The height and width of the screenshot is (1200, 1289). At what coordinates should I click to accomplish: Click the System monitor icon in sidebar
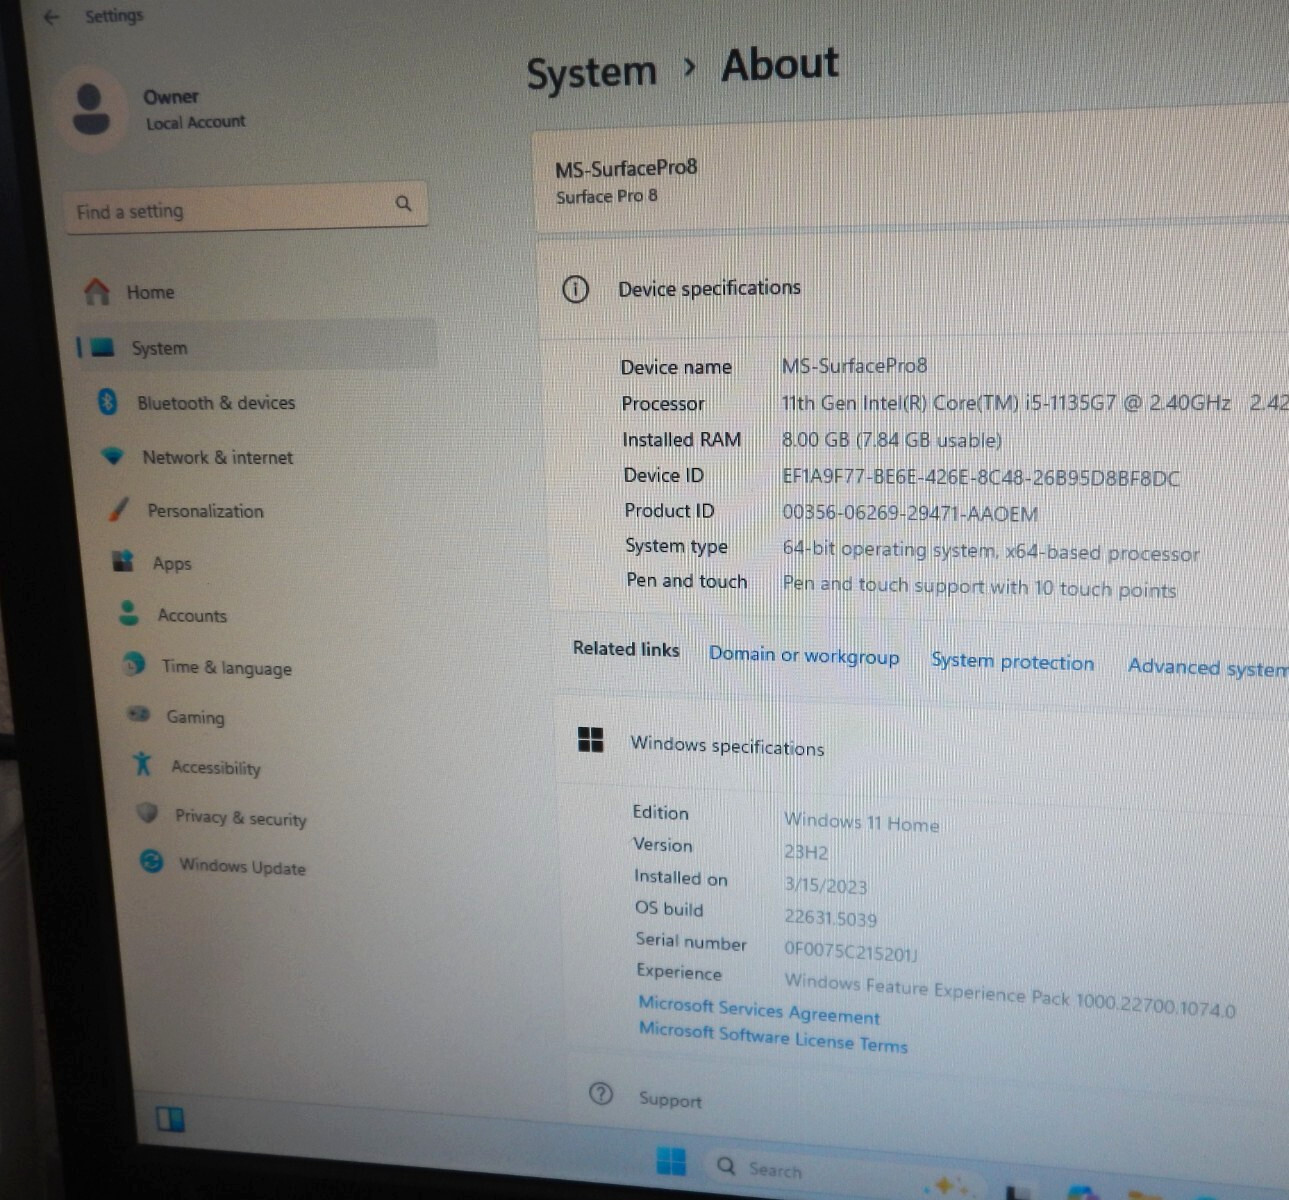coord(103,347)
